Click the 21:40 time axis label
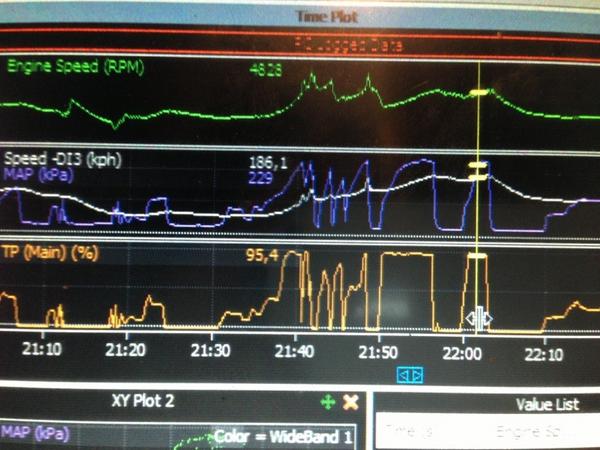Viewport: 600px width, 450px height. coord(294,351)
